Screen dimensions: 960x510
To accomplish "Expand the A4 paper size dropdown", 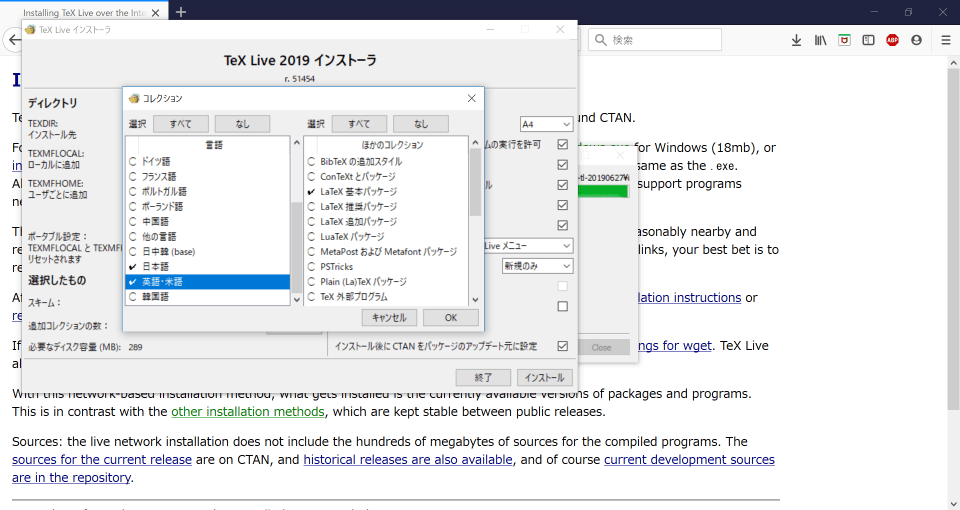I will 546,124.
